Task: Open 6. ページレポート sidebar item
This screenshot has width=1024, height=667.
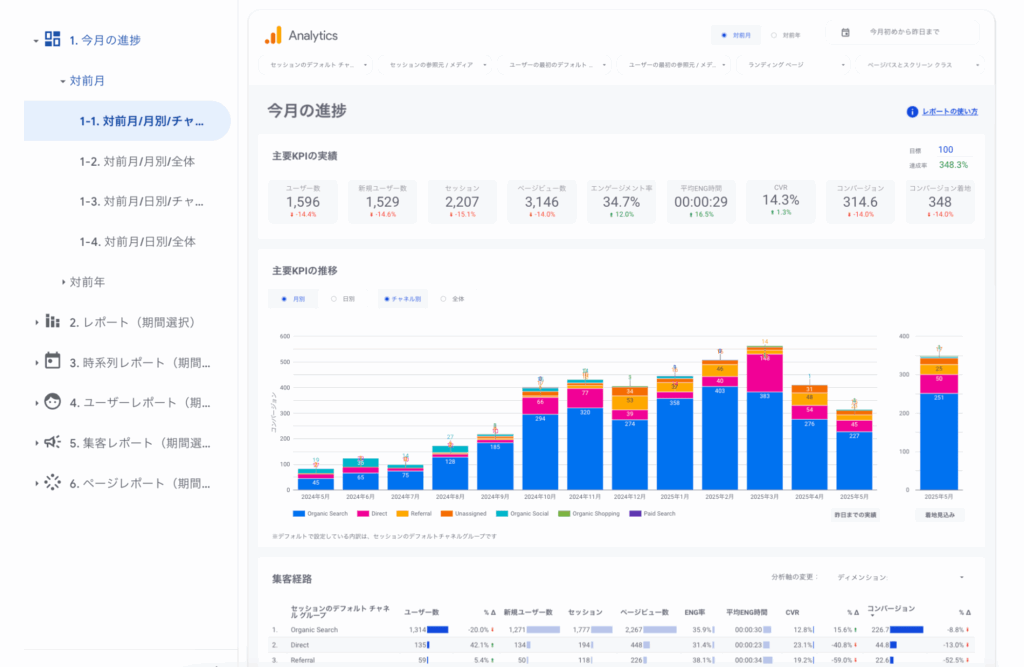Action: [x=140, y=483]
